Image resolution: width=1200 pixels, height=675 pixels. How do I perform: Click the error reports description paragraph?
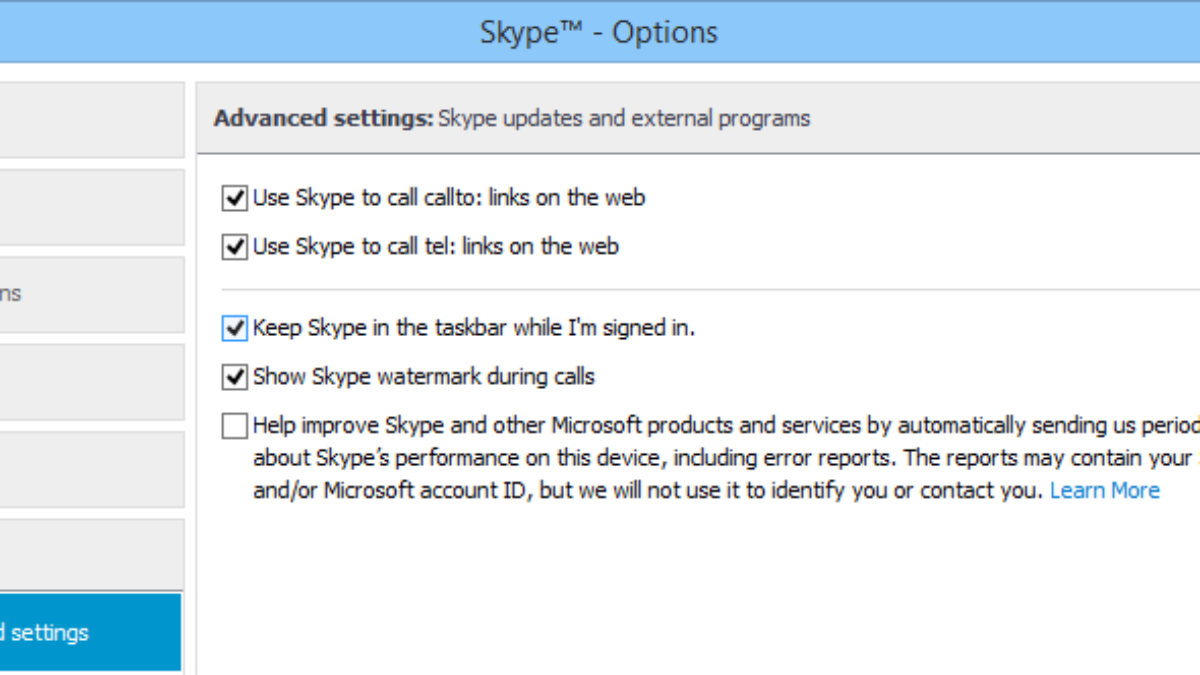tap(700, 458)
